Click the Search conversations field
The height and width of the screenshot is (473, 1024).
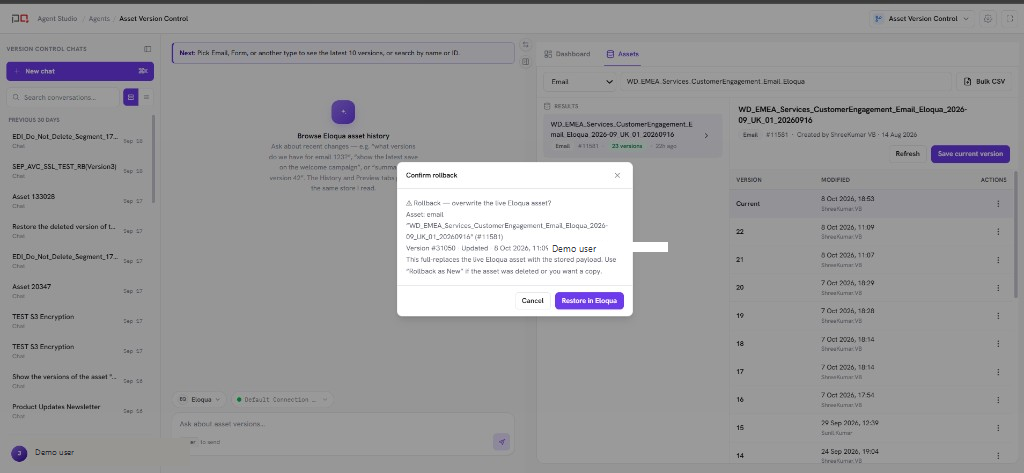pos(63,97)
